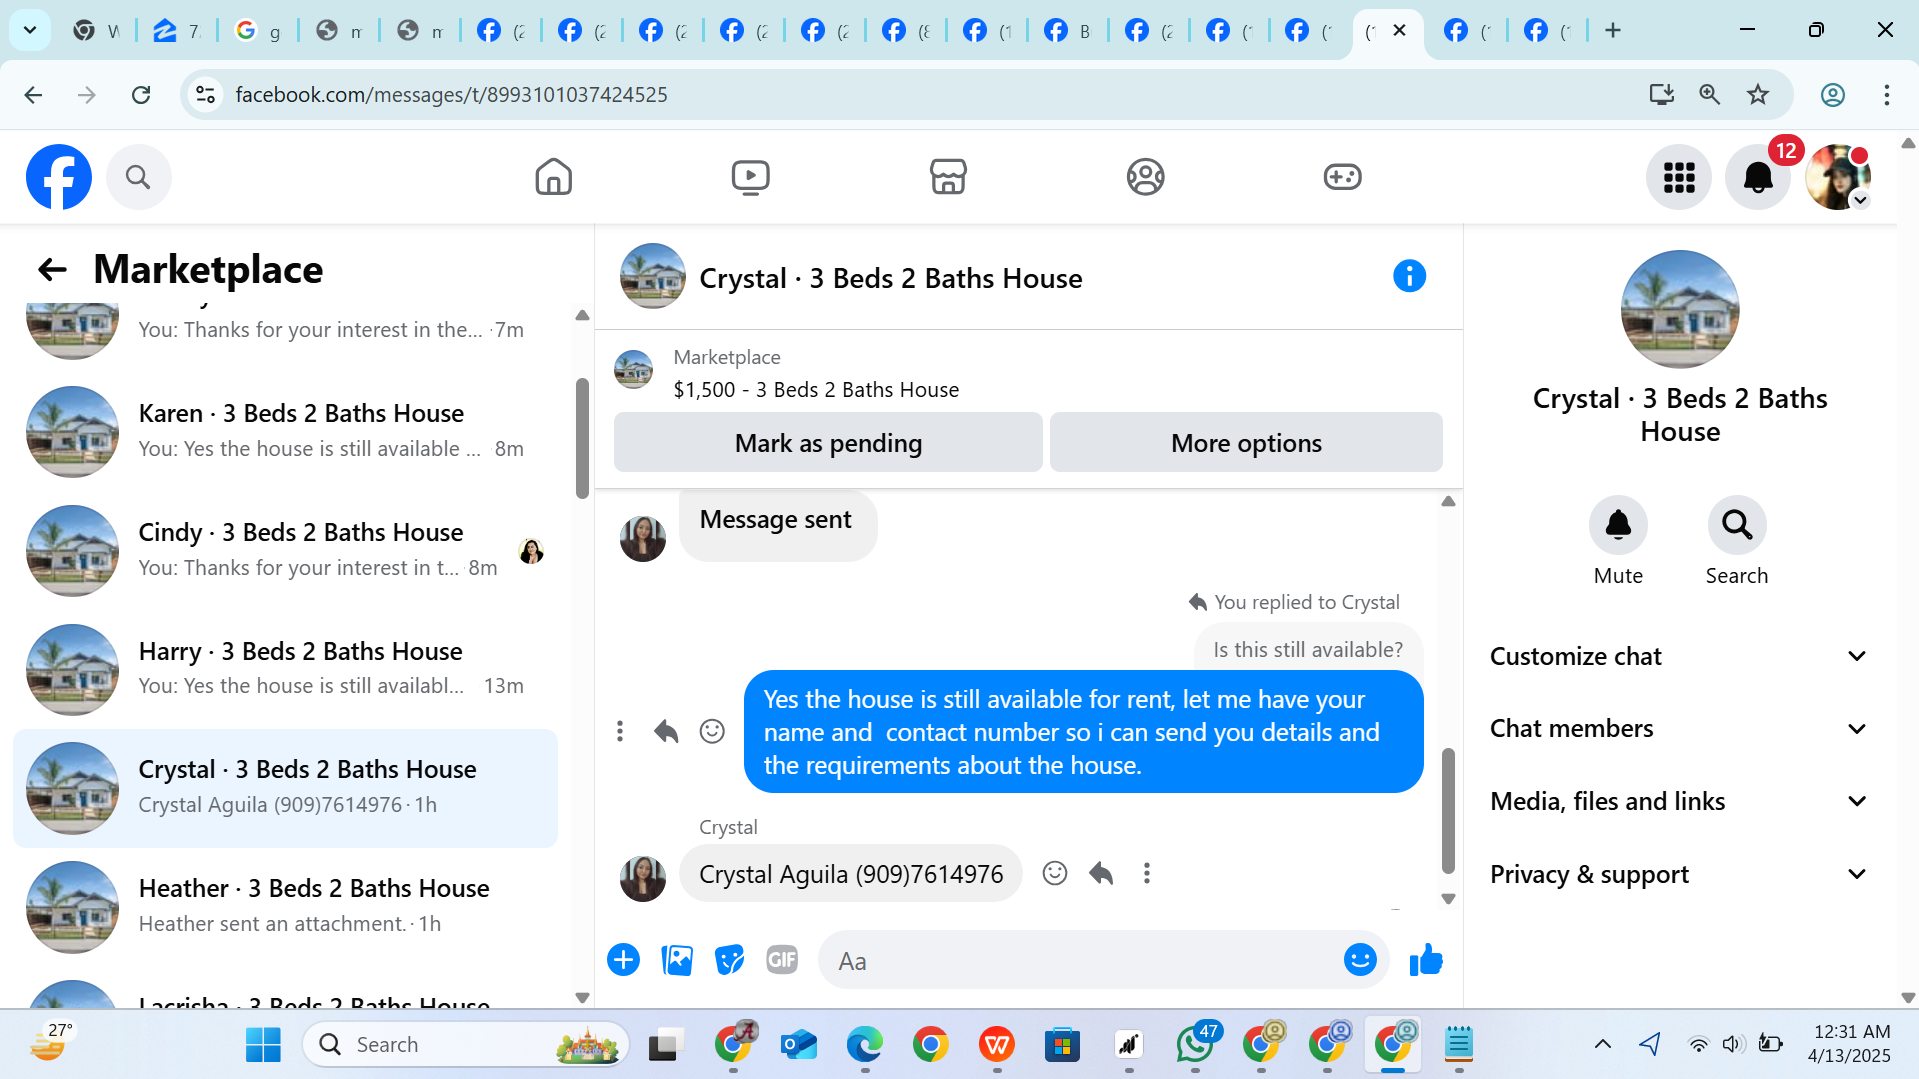The image size is (1919, 1079).
Task: Expand Privacy & support section
Action: (1678, 874)
